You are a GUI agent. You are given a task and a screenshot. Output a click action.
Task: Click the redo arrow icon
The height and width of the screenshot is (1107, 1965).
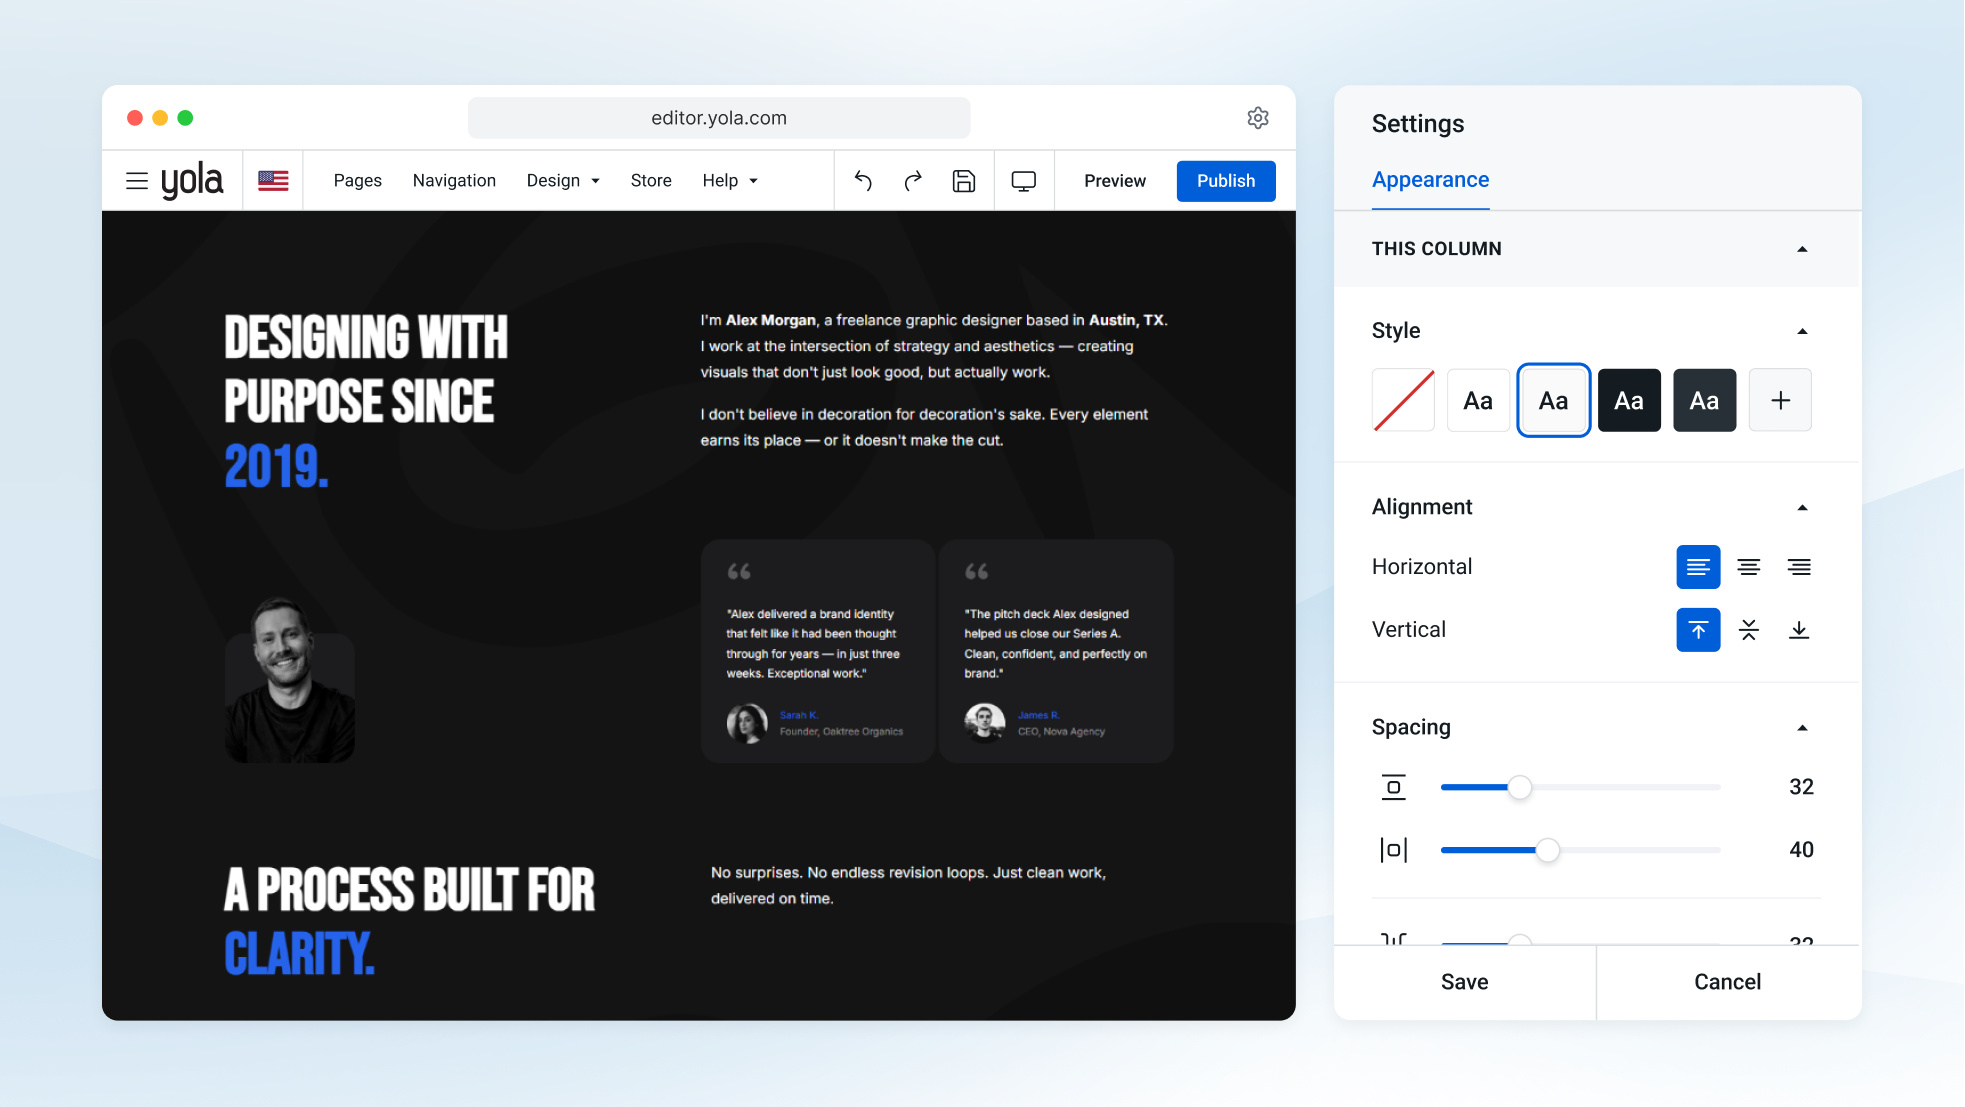click(913, 181)
